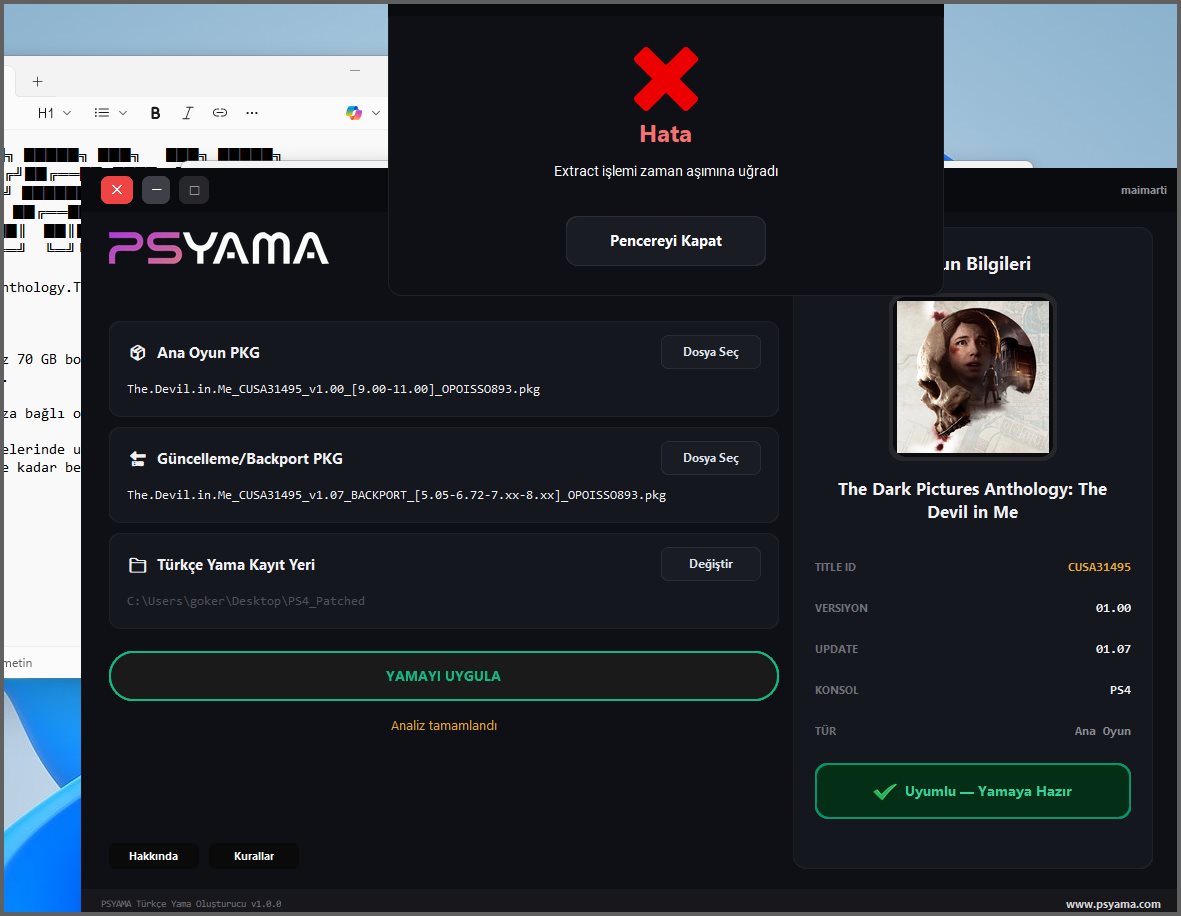Click the Bold formatting icon
The image size is (1181, 916).
155,113
